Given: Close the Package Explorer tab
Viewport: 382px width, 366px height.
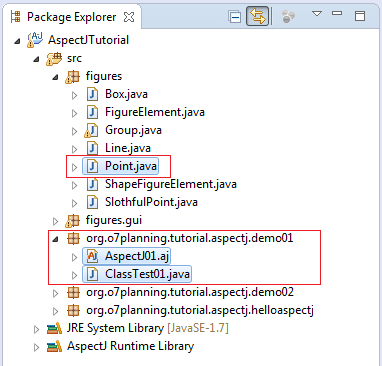Looking at the screenshot, I should [129, 17].
